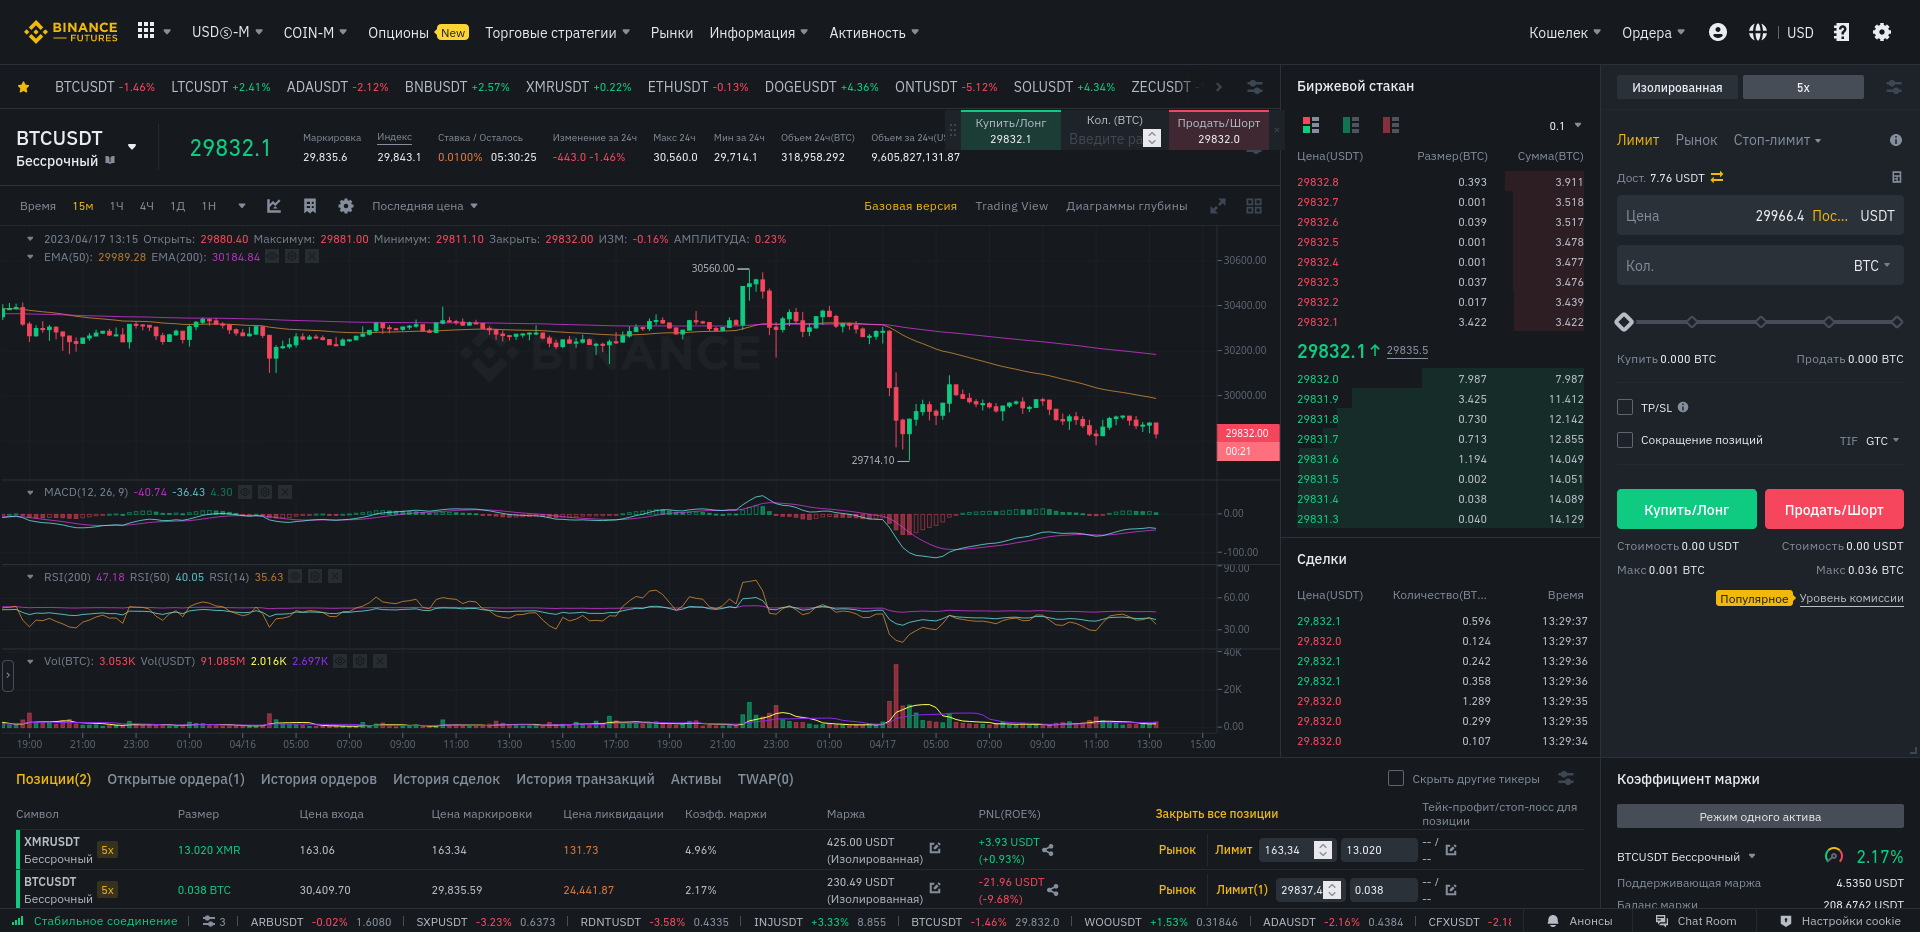Open Уровень комиссии link
1920x932 pixels.
[1851, 598]
